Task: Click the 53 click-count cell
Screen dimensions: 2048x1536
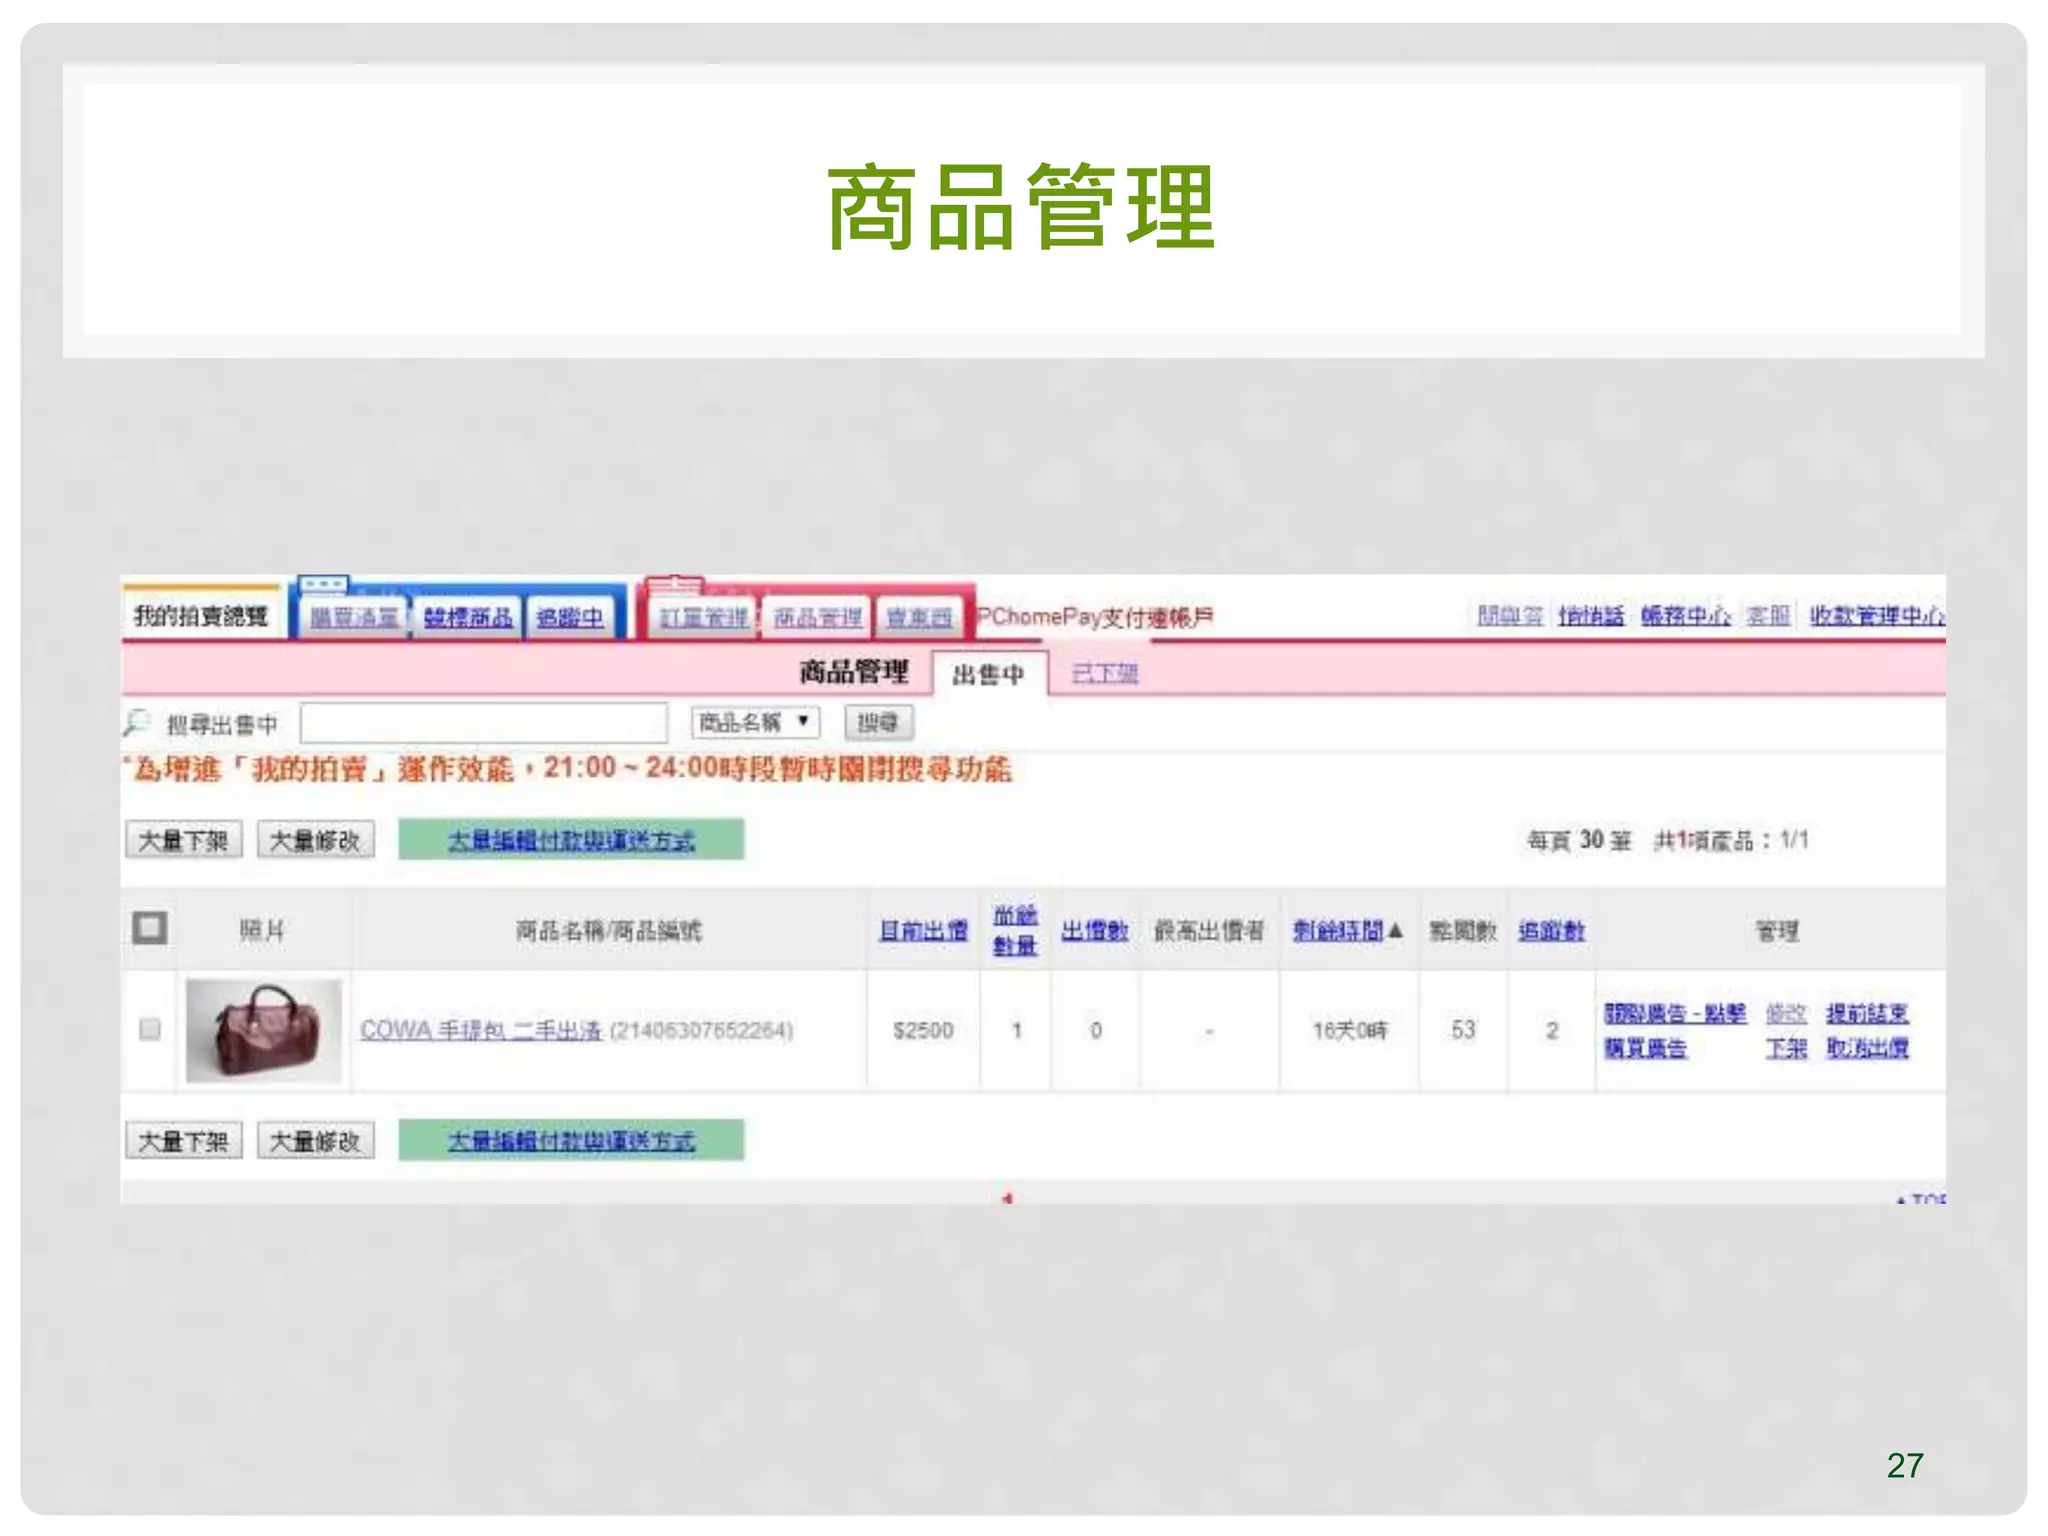Action: (x=1463, y=1030)
